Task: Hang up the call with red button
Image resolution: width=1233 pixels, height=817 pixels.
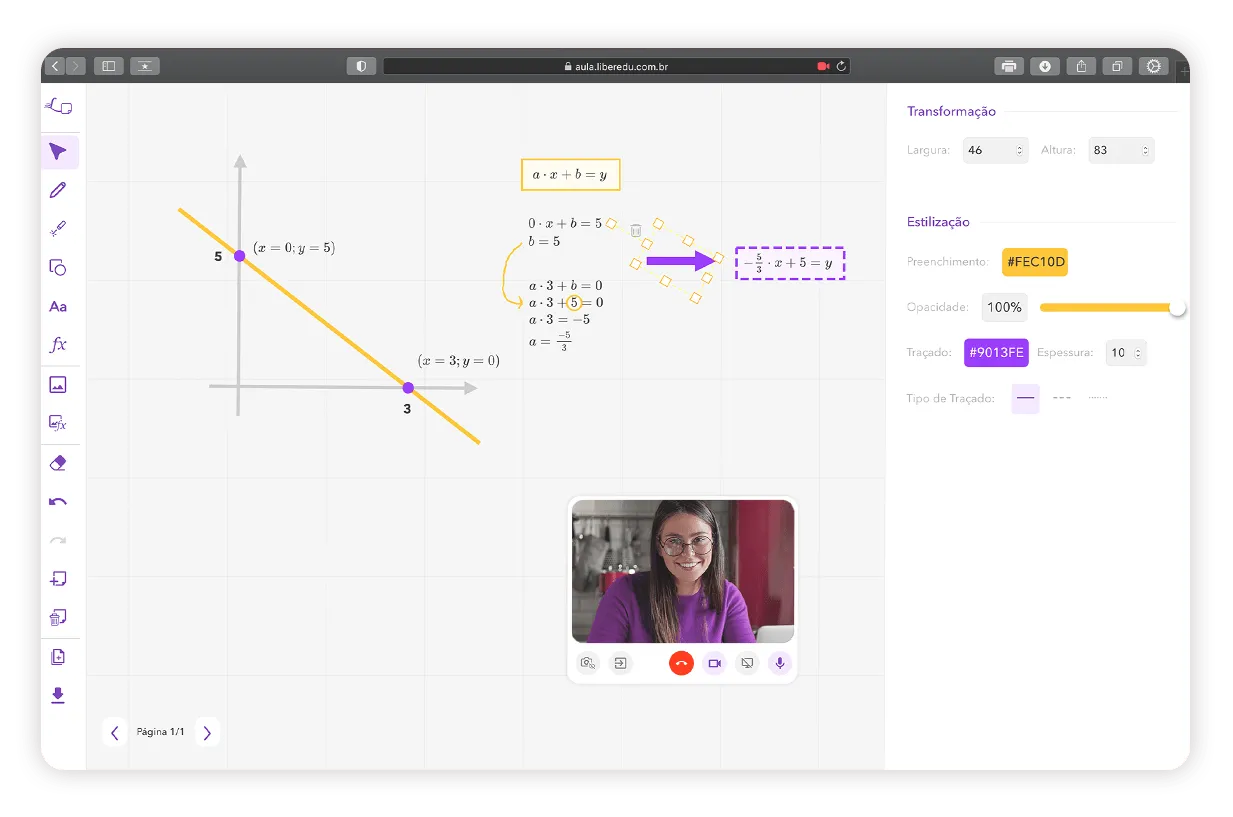Action: (x=681, y=663)
